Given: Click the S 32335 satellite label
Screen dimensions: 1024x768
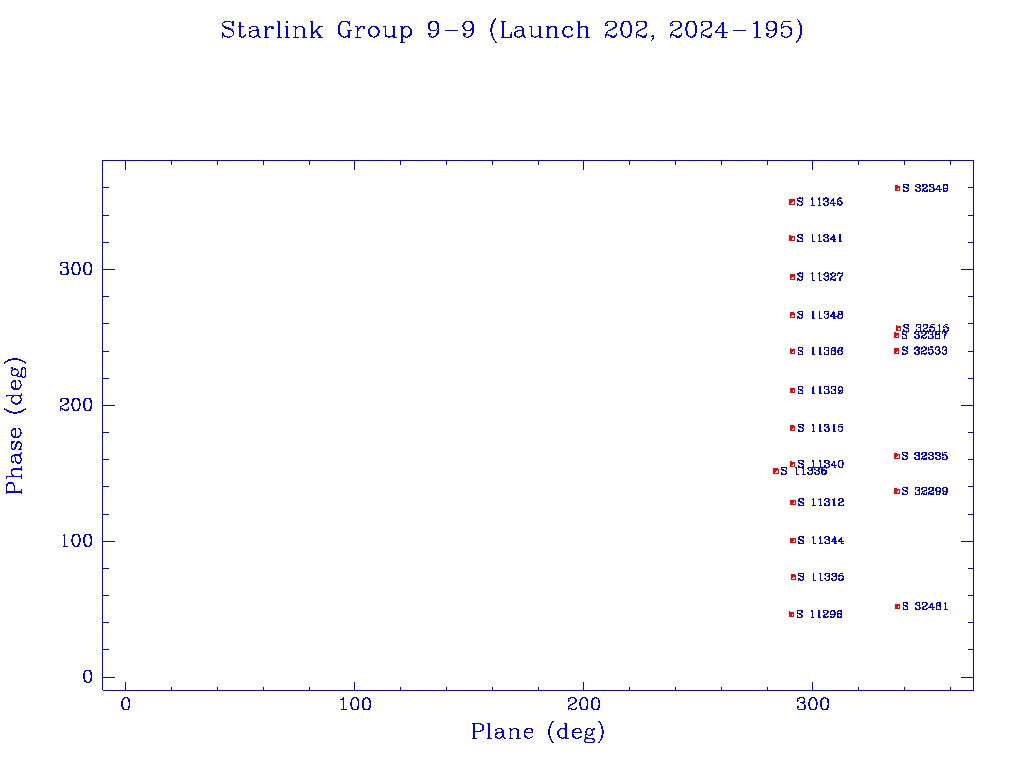Looking at the screenshot, I should pyautogui.click(x=924, y=456).
